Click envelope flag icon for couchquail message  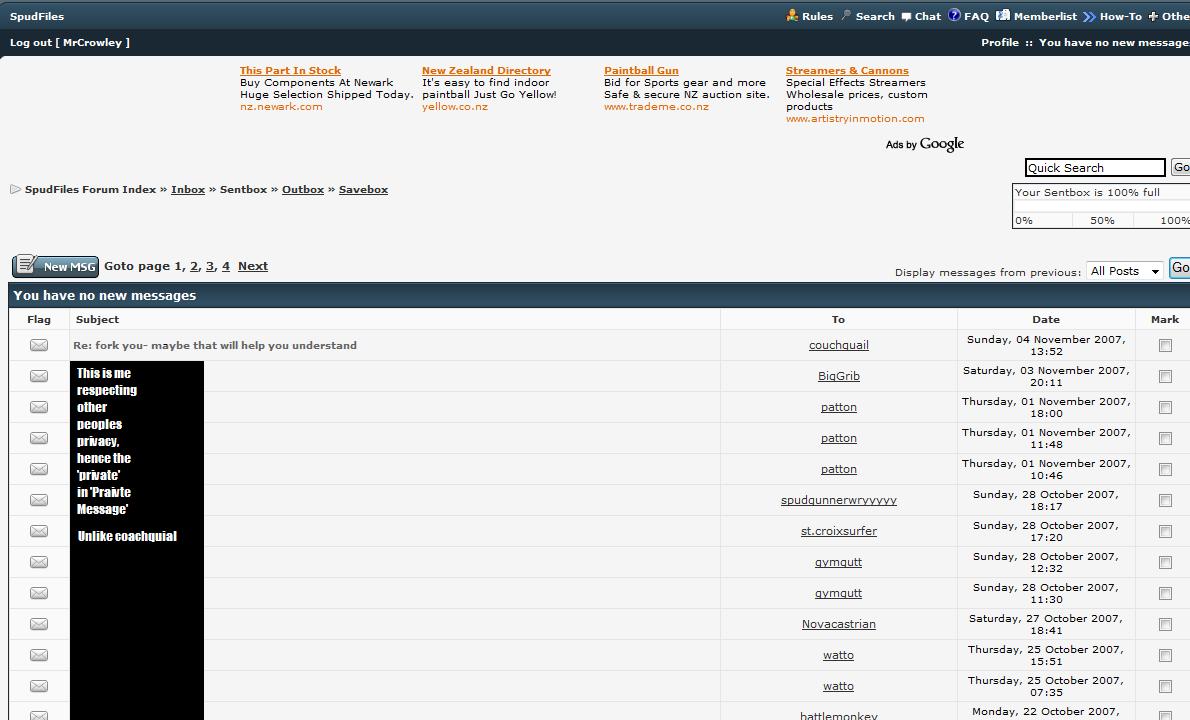[39, 345]
